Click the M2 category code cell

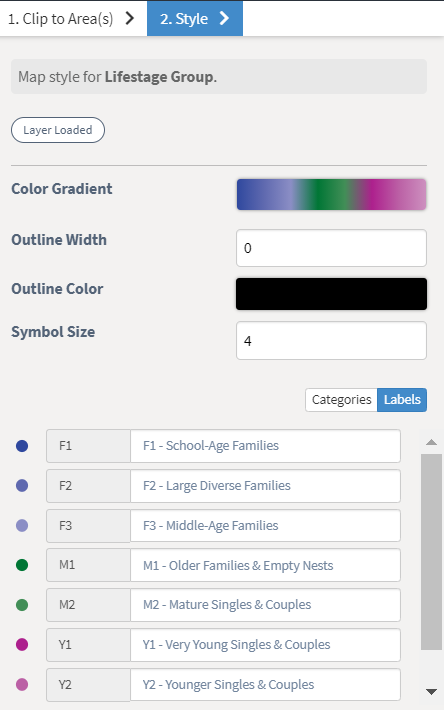(x=88, y=605)
